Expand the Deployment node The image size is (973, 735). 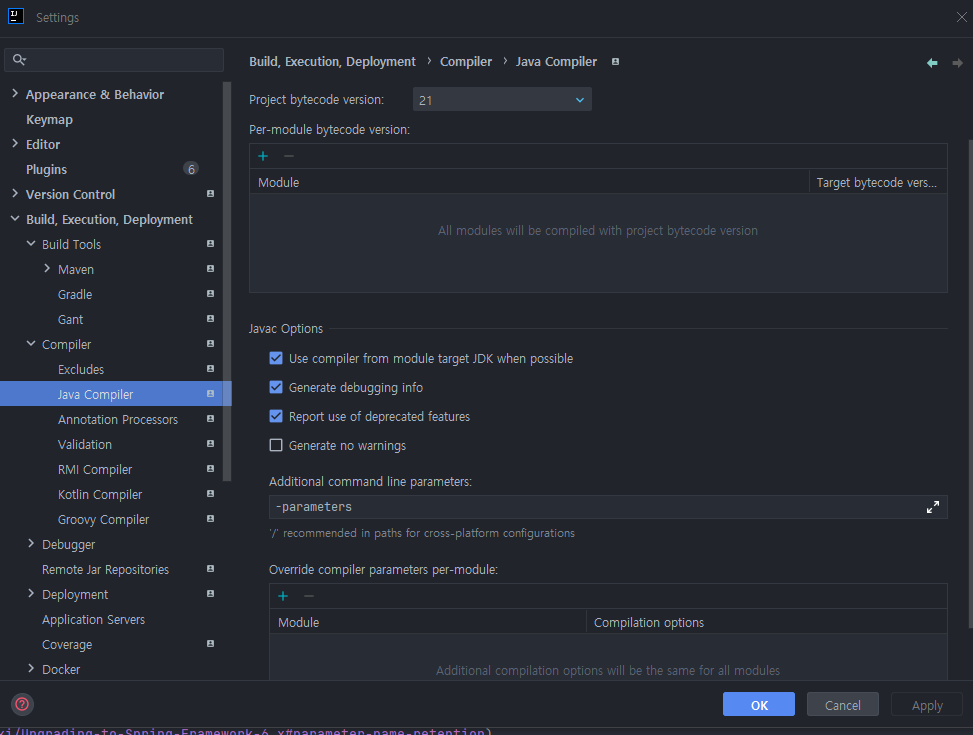[x=31, y=593]
